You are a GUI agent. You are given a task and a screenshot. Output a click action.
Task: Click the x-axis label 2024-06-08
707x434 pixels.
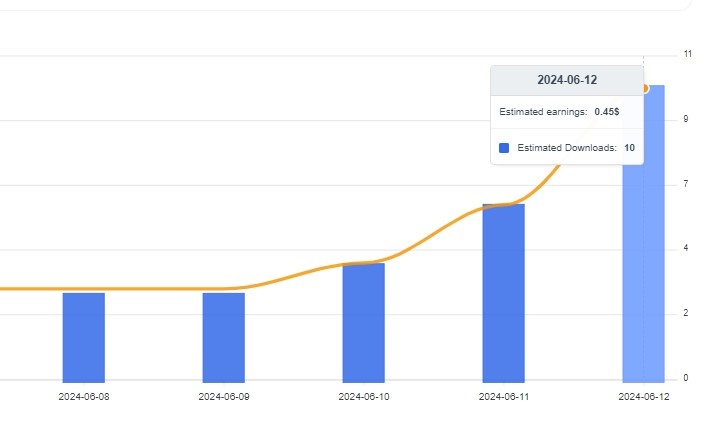click(84, 397)
